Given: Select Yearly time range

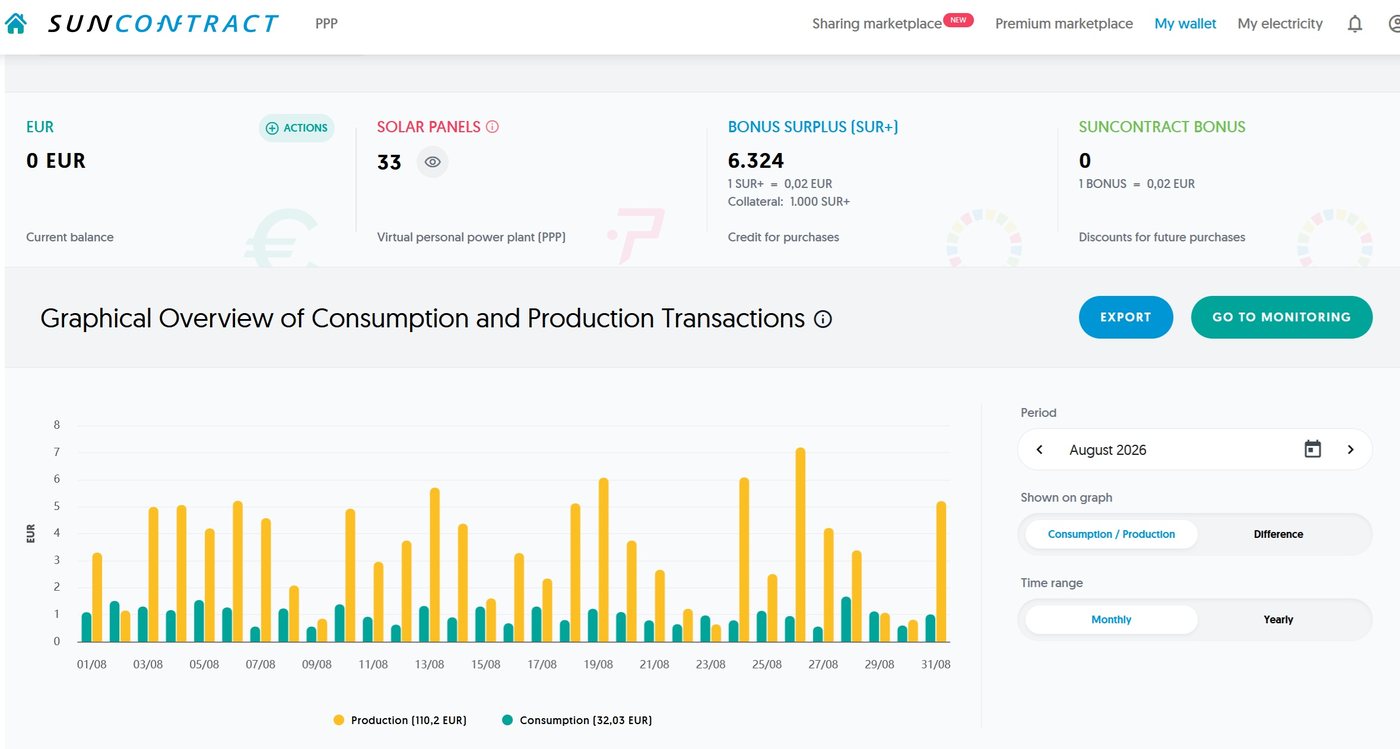Looking at the screenshot, I should [x=1278, y=620].
